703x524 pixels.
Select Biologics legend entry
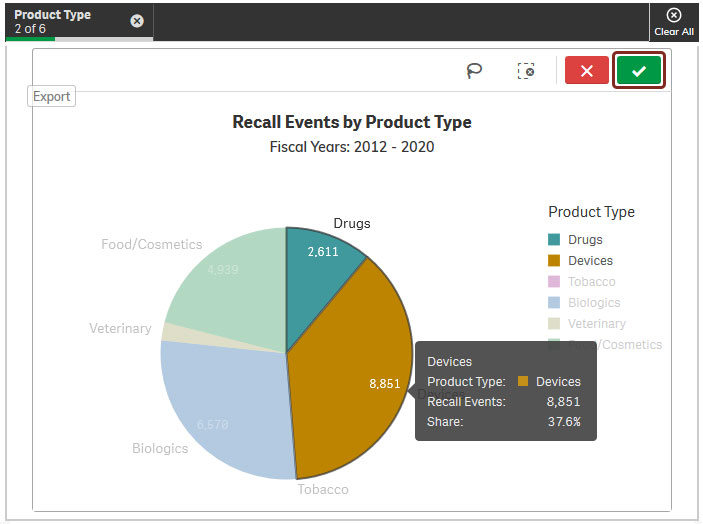pyautogui.click(x=593, y=303)
